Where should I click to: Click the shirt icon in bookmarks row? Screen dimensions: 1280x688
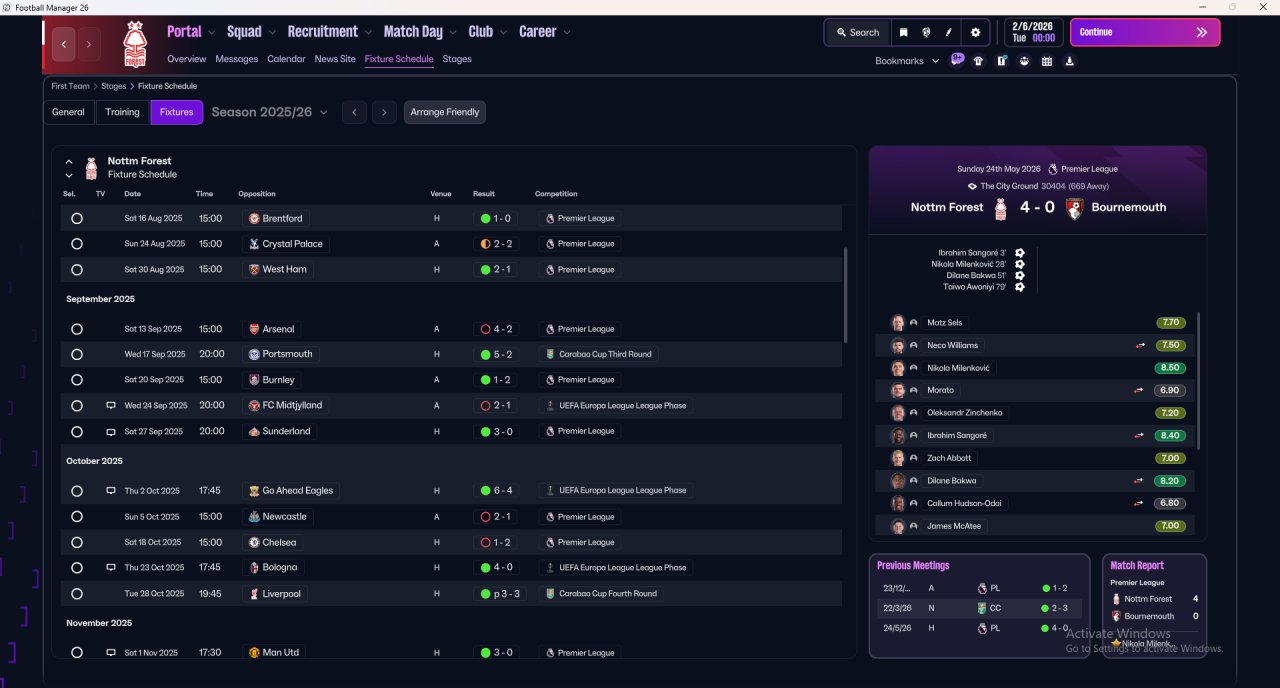pyautogui.click(x=978, y=61)
